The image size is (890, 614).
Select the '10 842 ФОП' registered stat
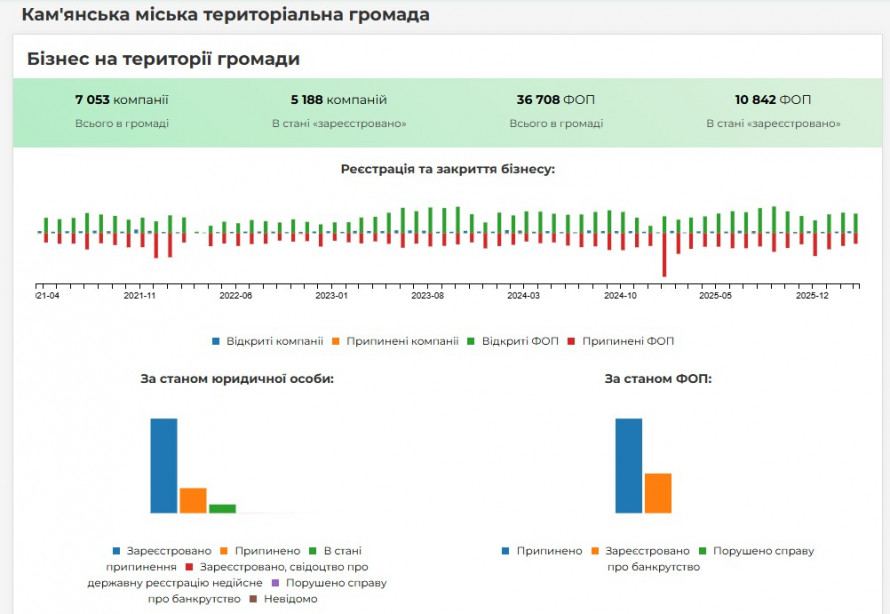point(773,100)
